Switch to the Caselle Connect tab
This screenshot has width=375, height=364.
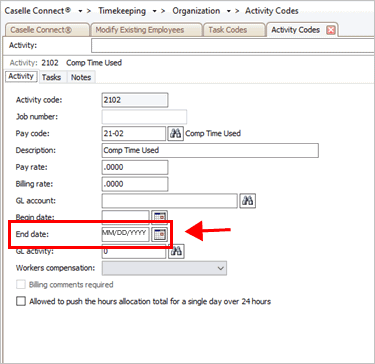(47, 30)
